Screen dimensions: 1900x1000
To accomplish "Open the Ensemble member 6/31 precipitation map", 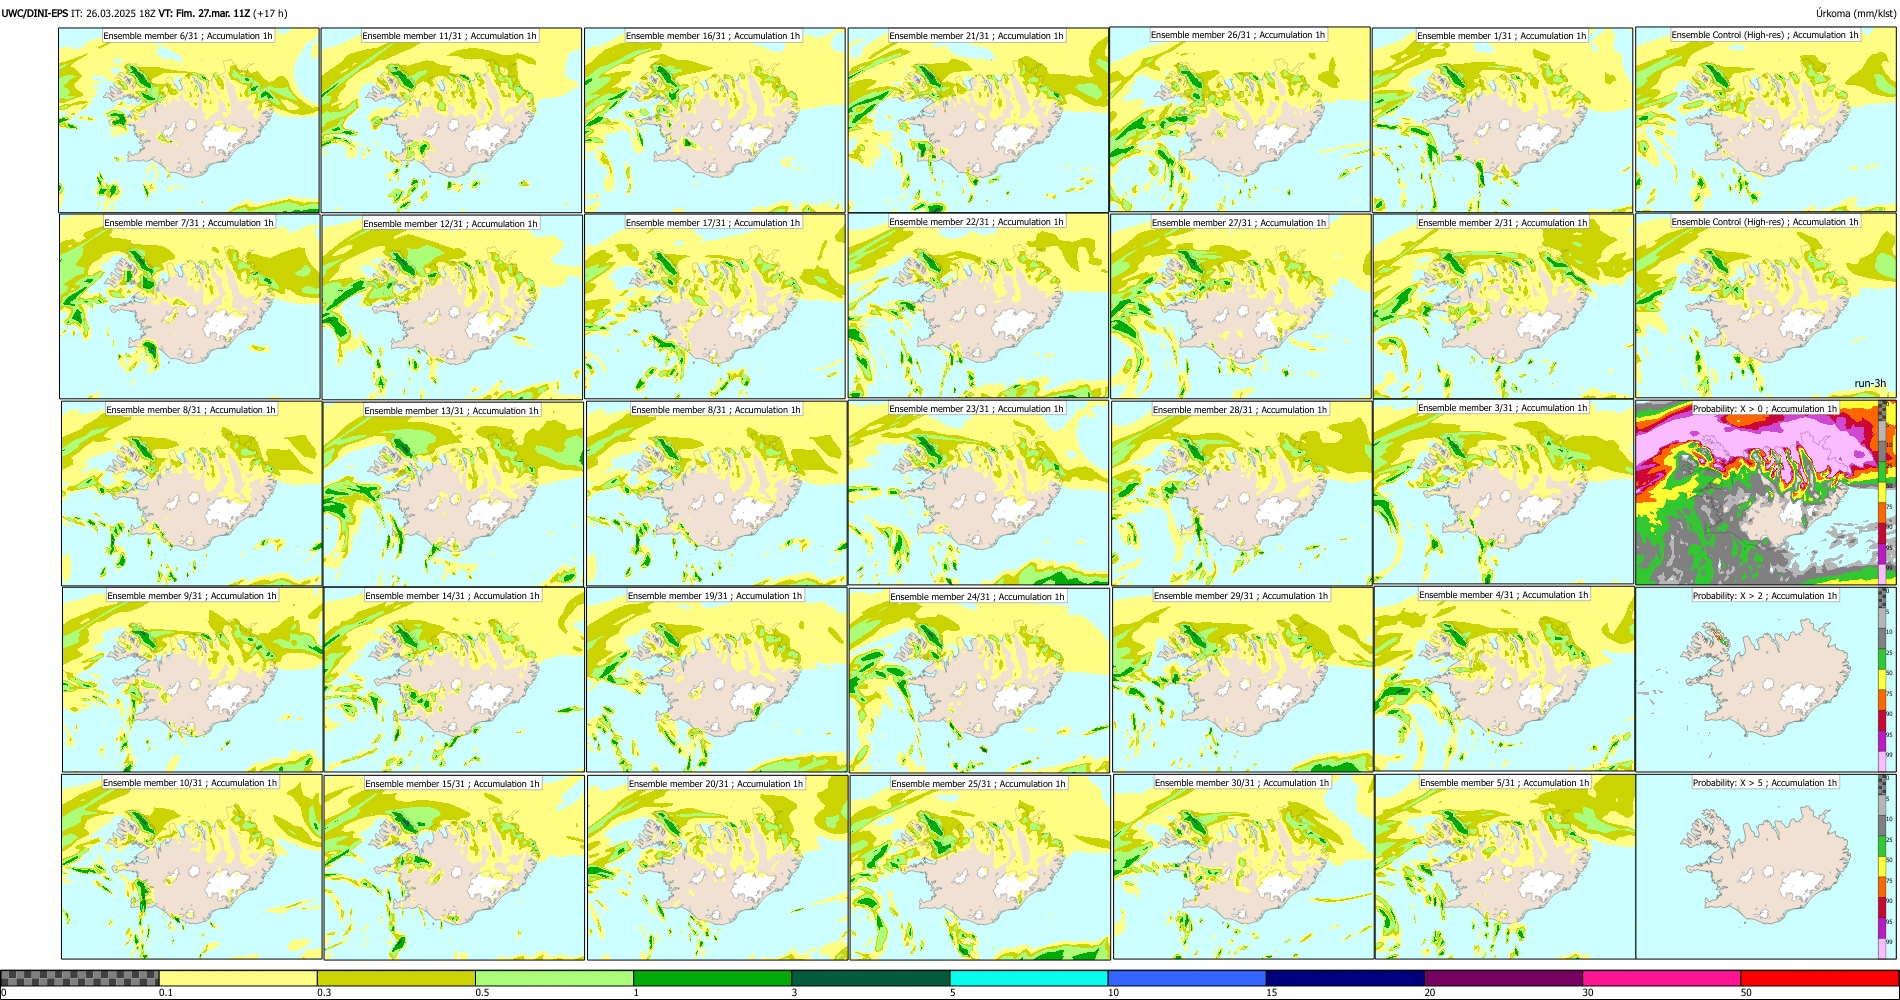I will pos(189,120).
